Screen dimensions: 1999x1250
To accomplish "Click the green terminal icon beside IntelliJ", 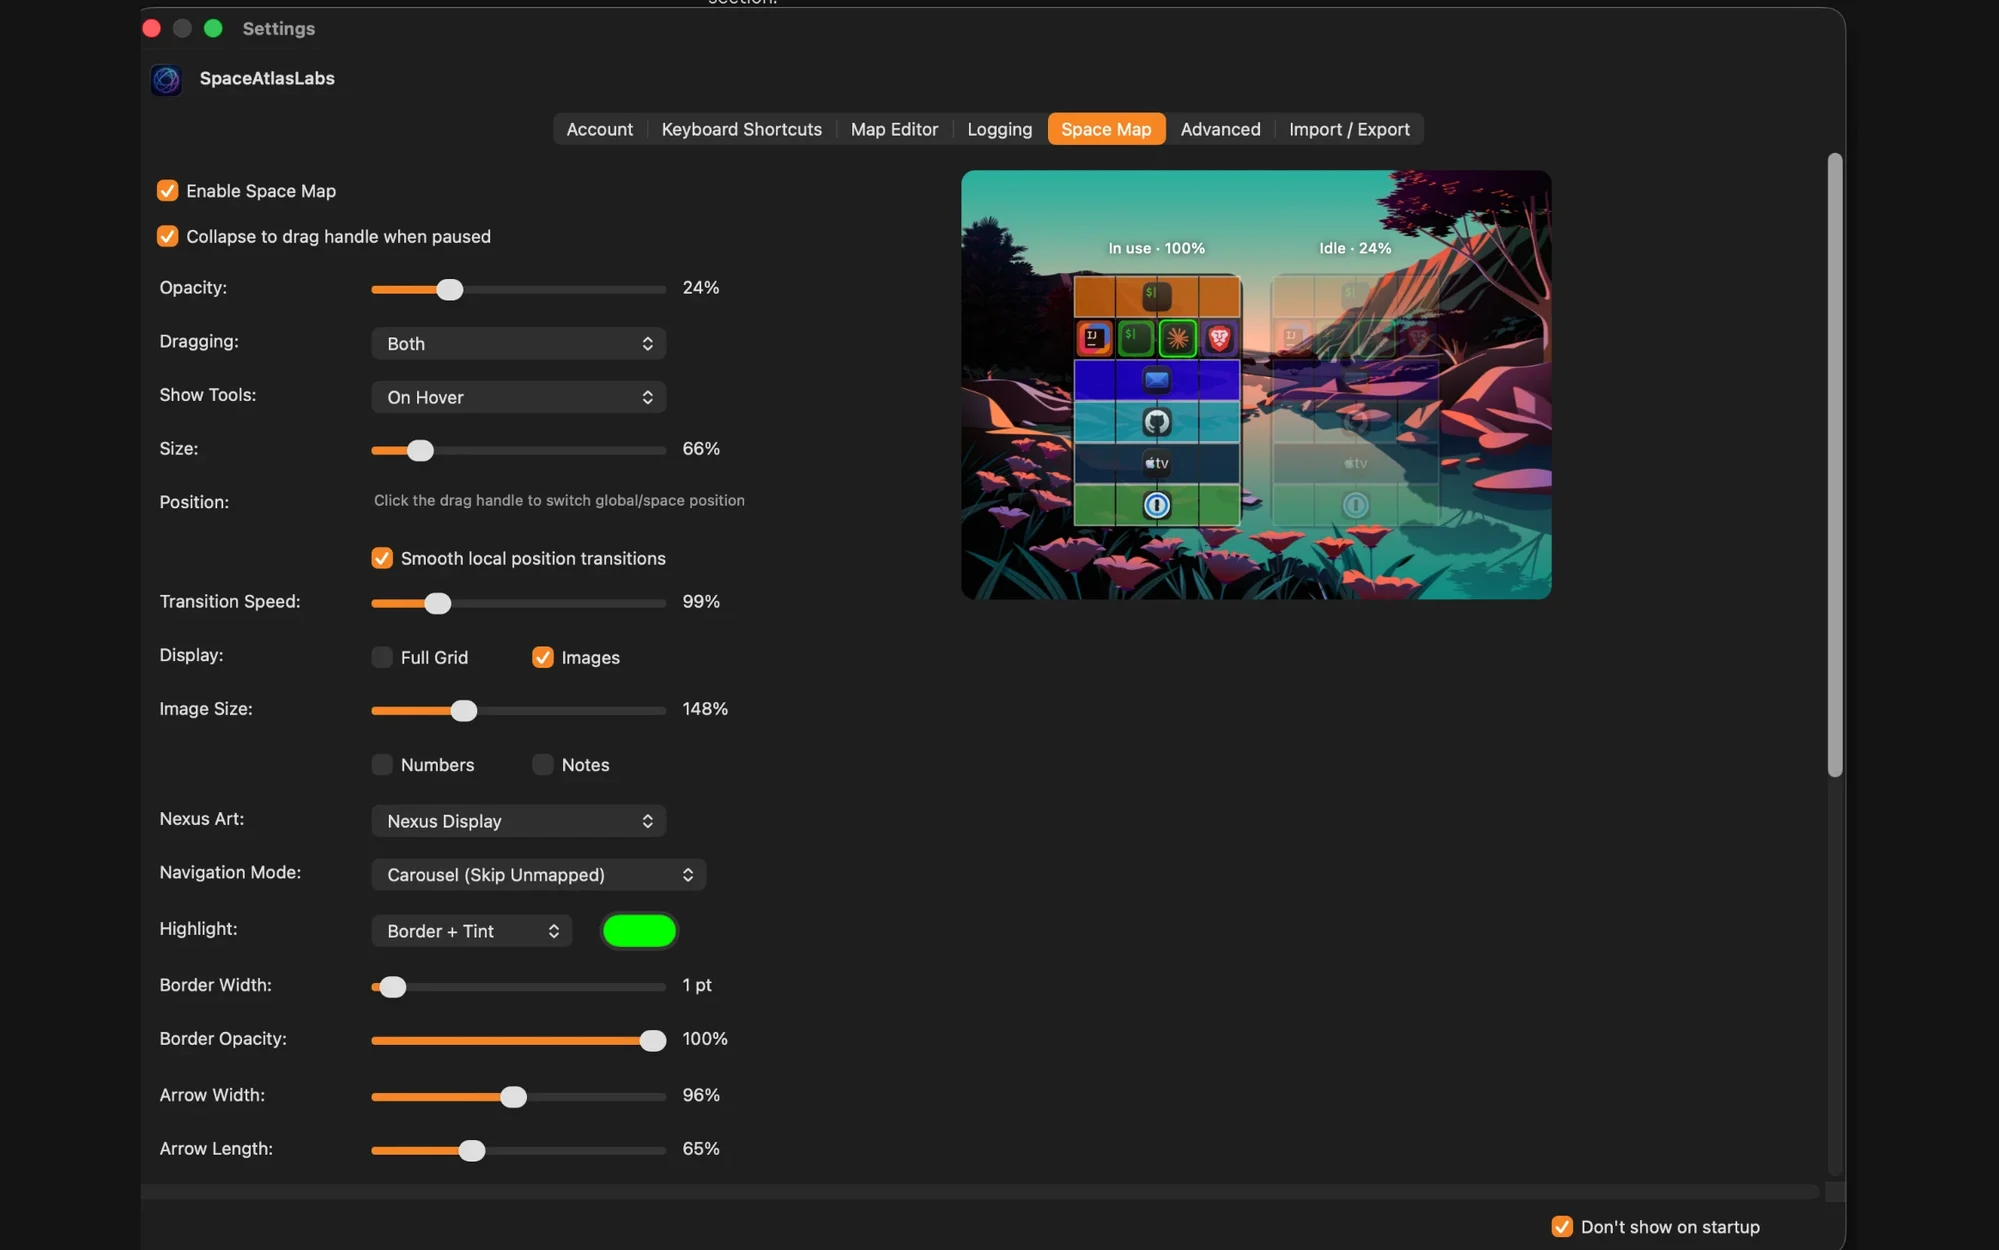I will tap(1135, 338).
